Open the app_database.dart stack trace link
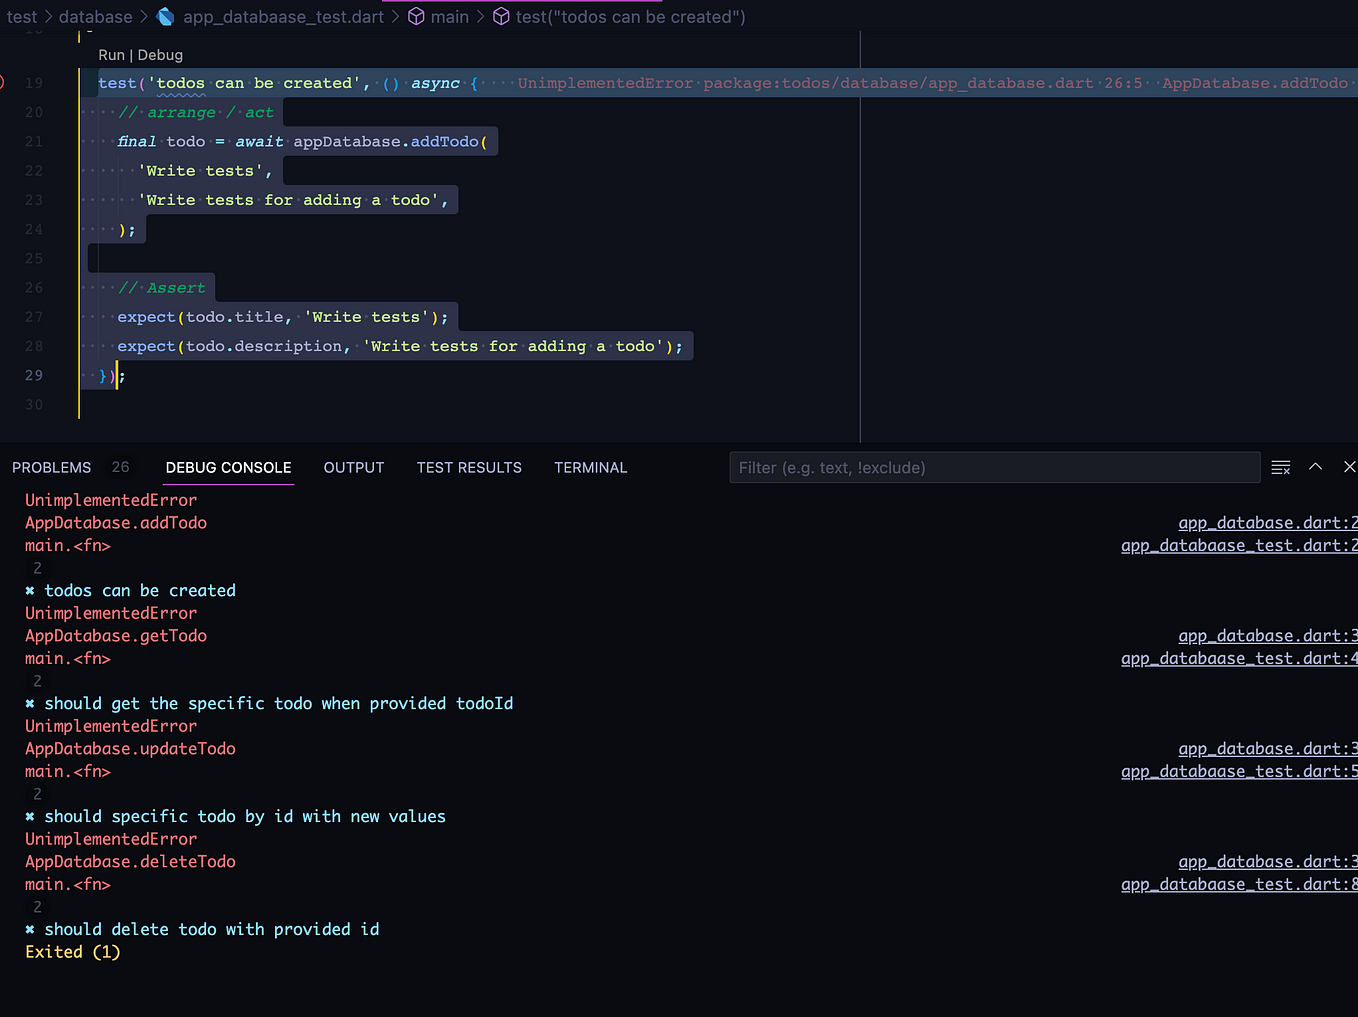 pos(1267,522)
